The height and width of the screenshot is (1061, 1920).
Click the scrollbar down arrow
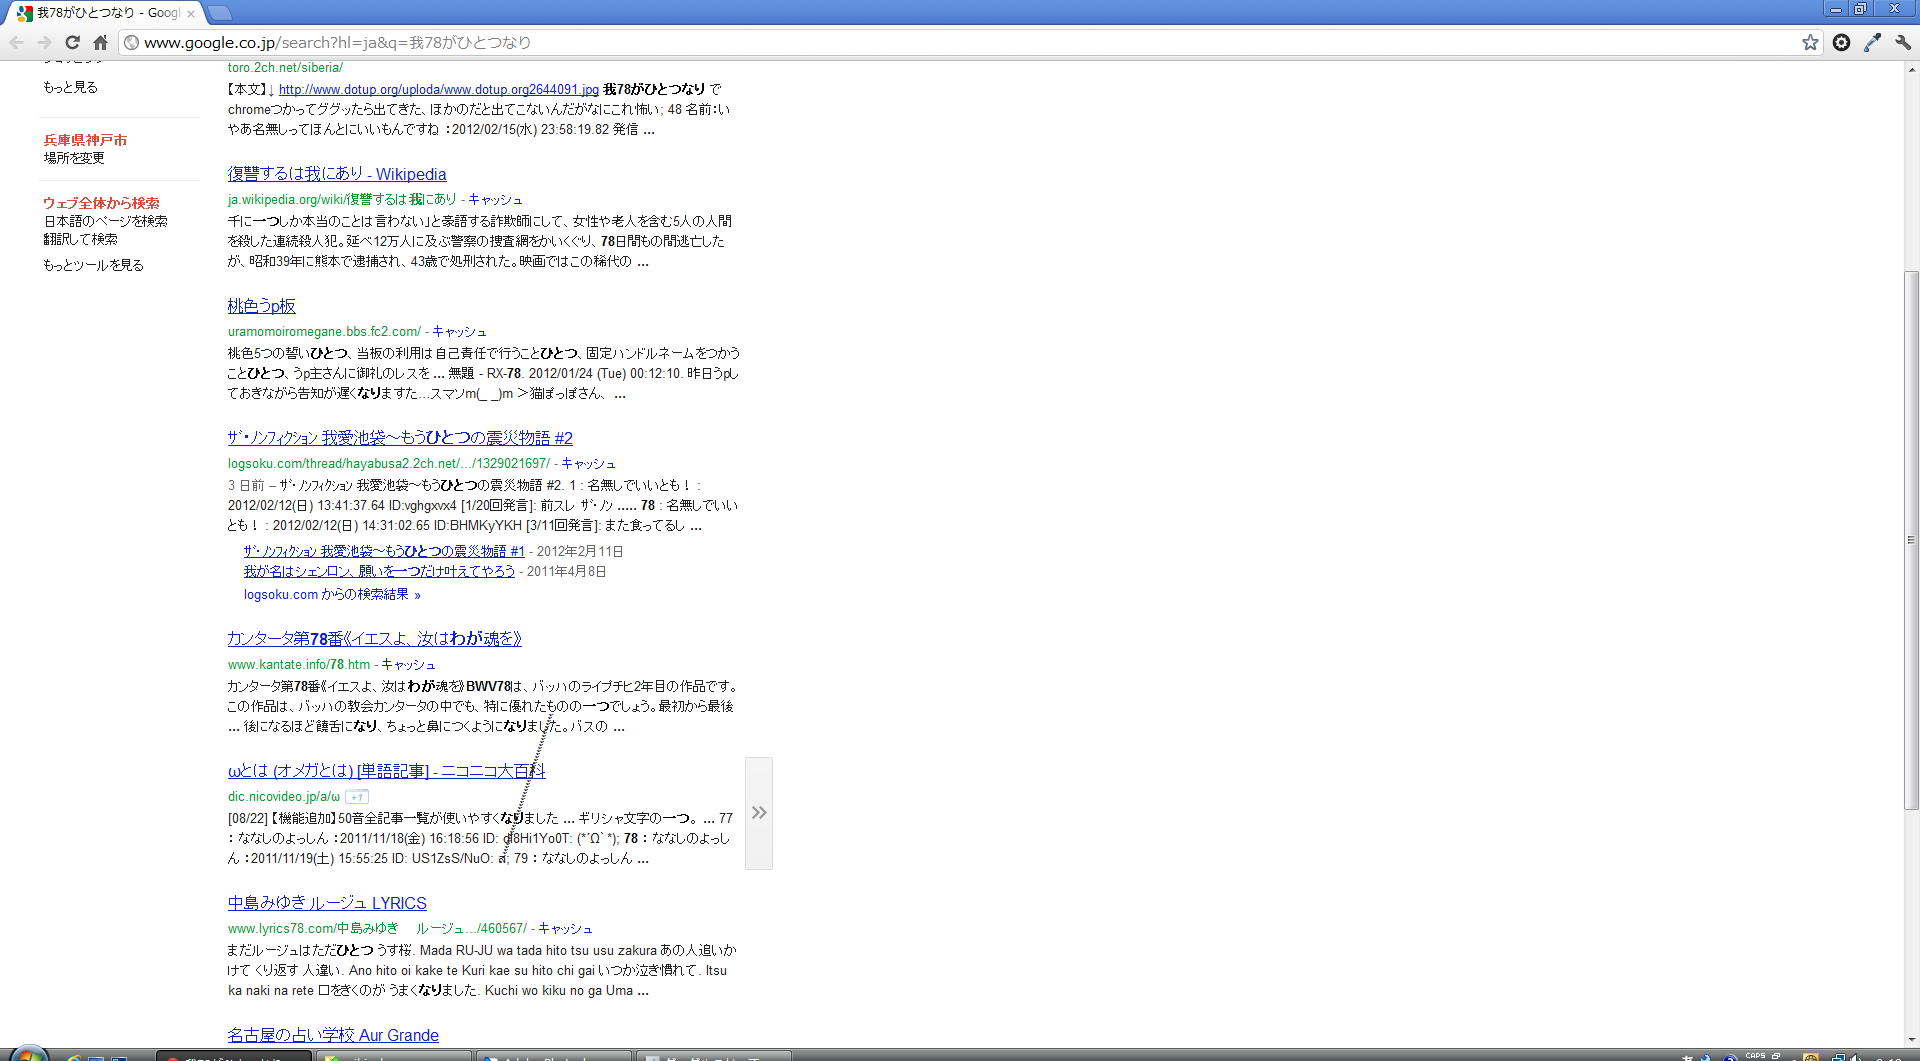pyautogui.click(x=1911, y=1040)
